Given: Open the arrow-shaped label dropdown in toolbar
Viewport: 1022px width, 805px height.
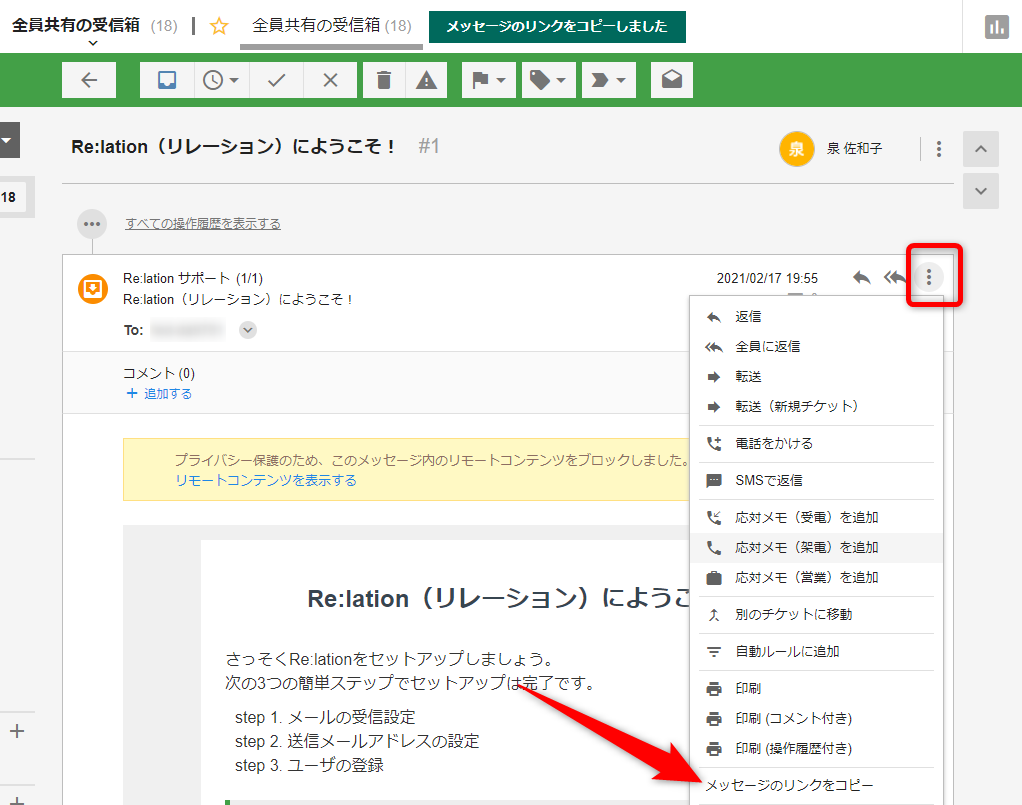Looking at the screenshot, I should pos(609,80).
